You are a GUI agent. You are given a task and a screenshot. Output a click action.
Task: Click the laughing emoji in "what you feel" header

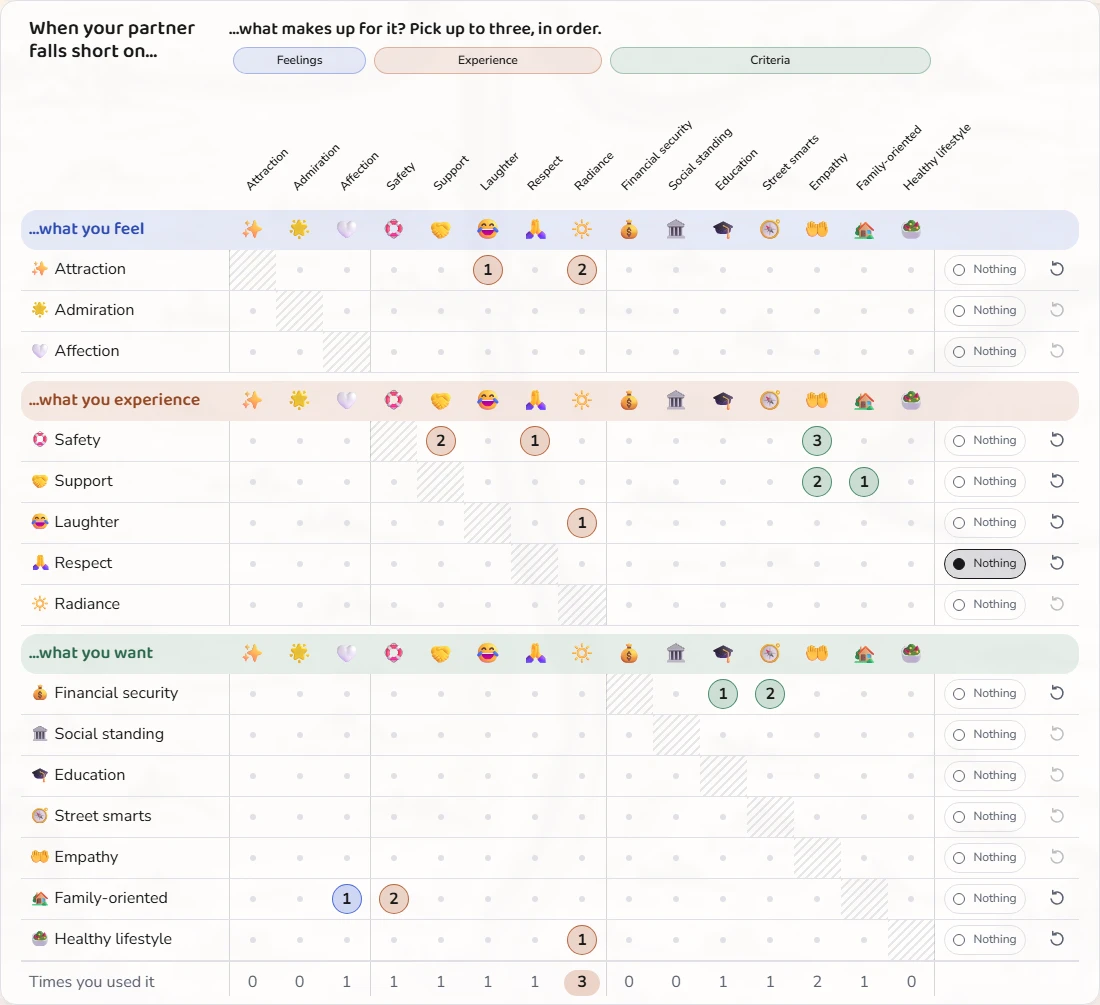(x=488, y=229)
